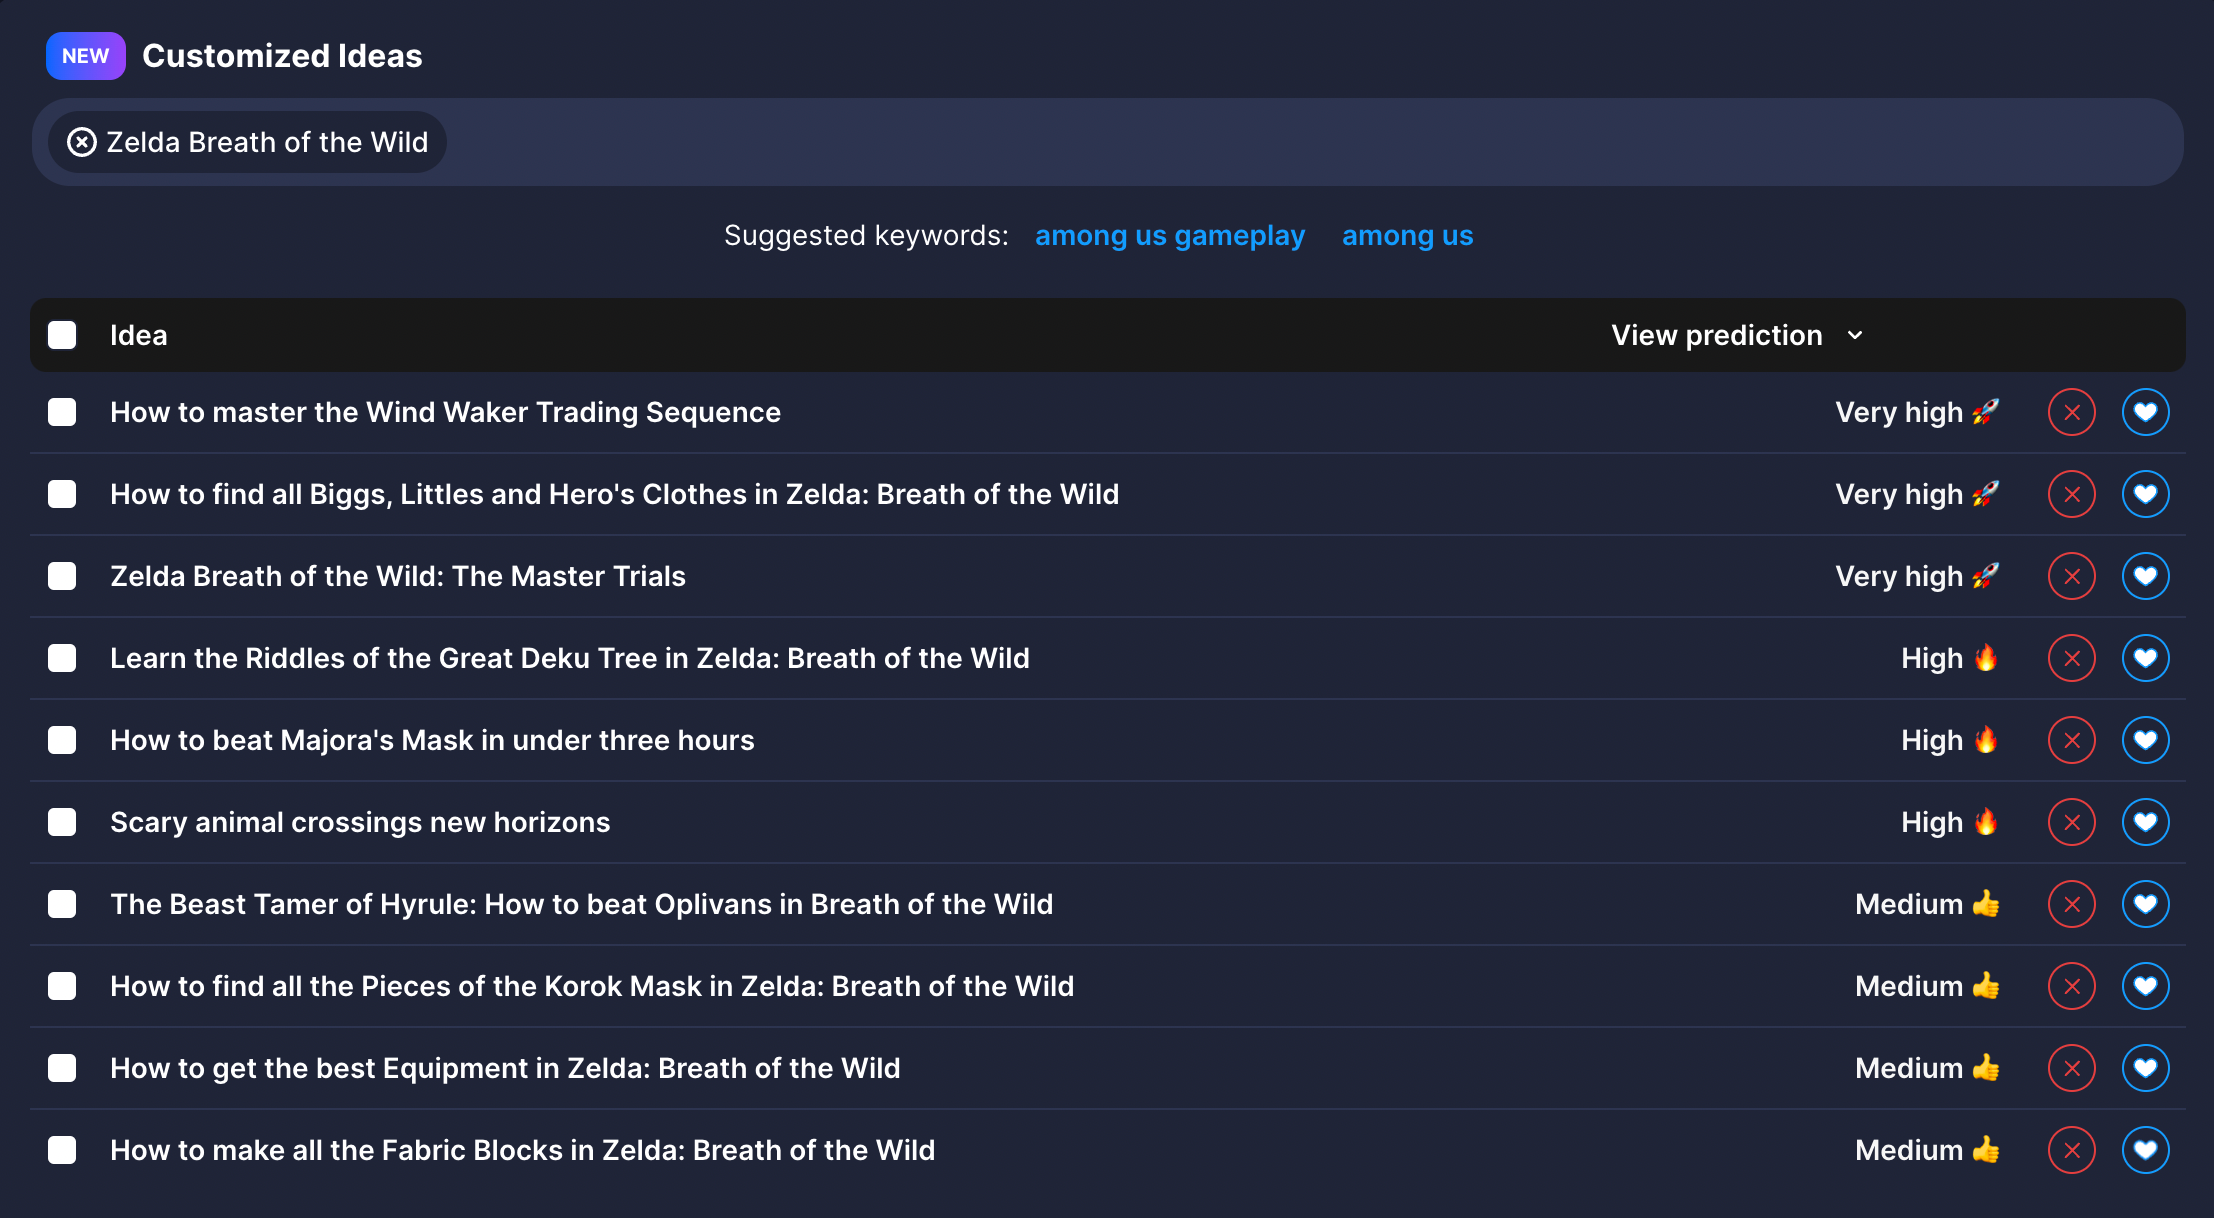Dismiss the Majora's Mask under three hours idea
2214x1218 pixels.
[2071, 740]
